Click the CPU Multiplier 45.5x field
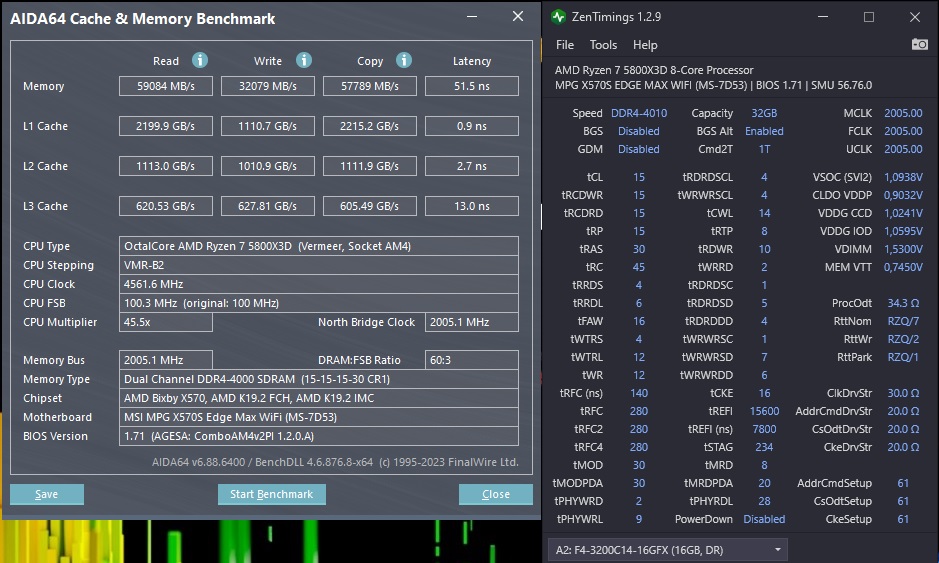The width and height of the screenshot is (939, 563). pos(166,322)
